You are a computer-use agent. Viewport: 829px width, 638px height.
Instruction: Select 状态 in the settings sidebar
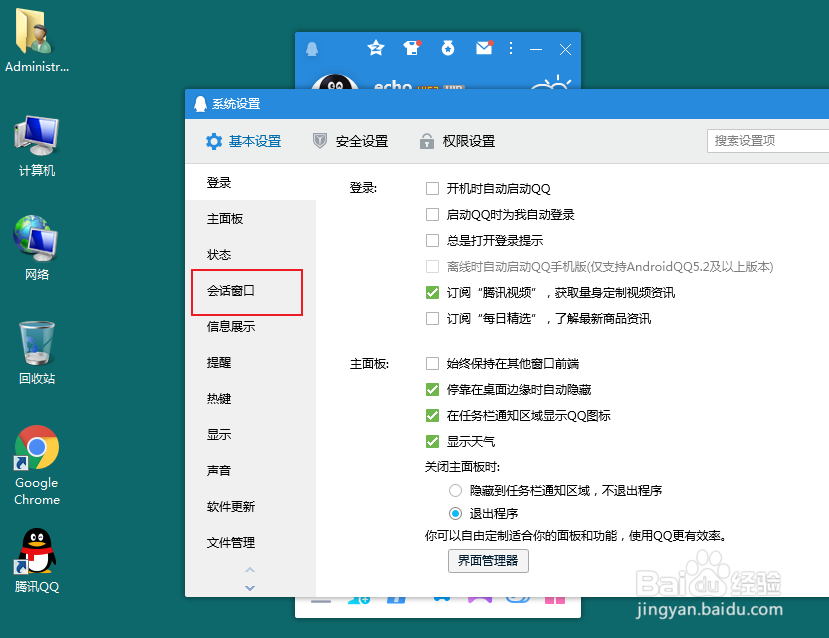[251, 255]
